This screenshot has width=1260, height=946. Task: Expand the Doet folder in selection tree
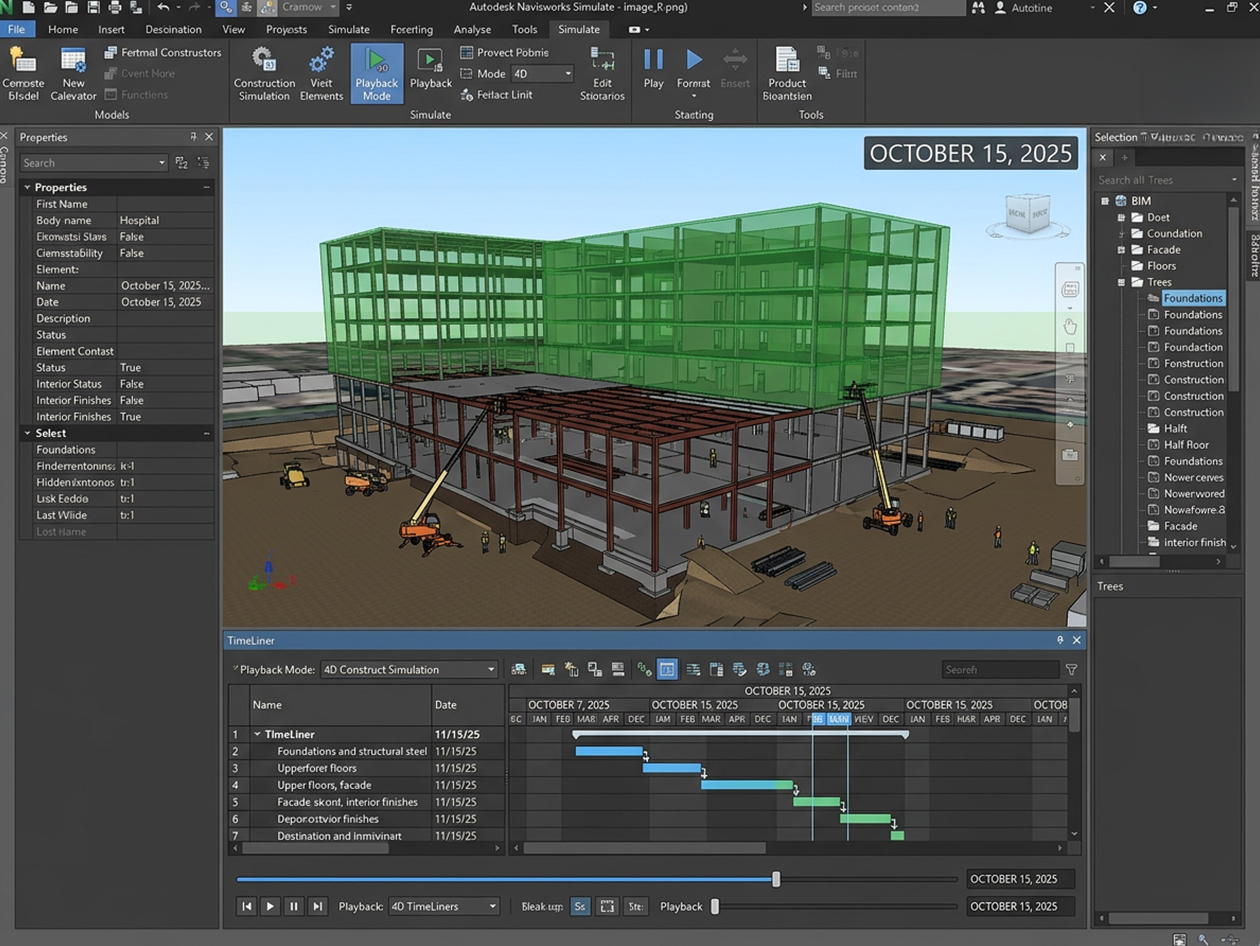pos(1121,217)
